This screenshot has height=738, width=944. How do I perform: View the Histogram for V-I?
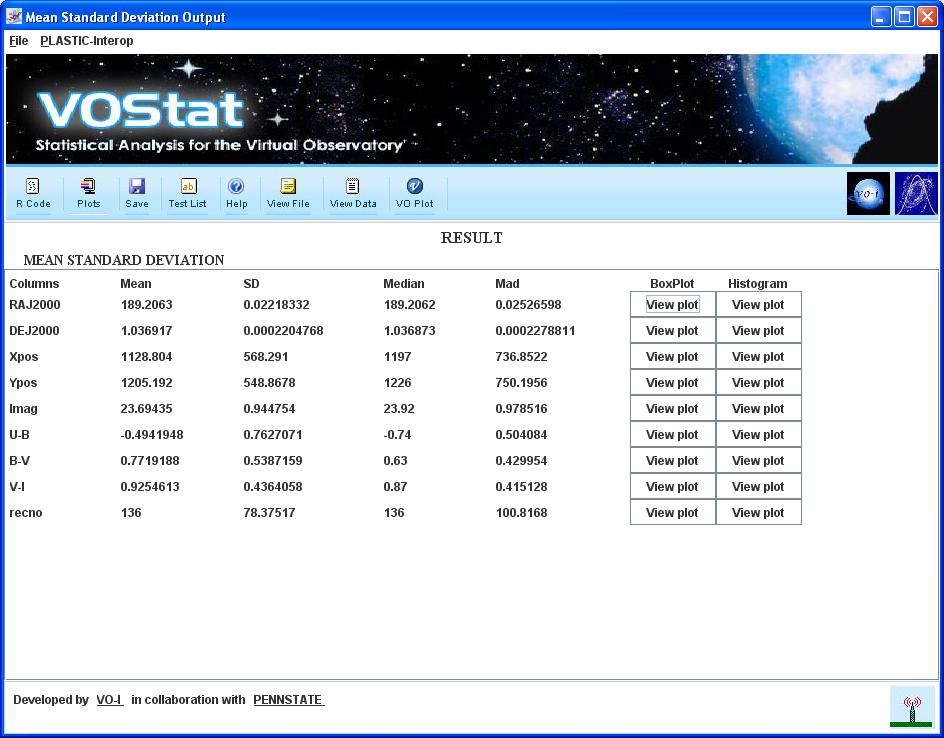pos(758,486)
